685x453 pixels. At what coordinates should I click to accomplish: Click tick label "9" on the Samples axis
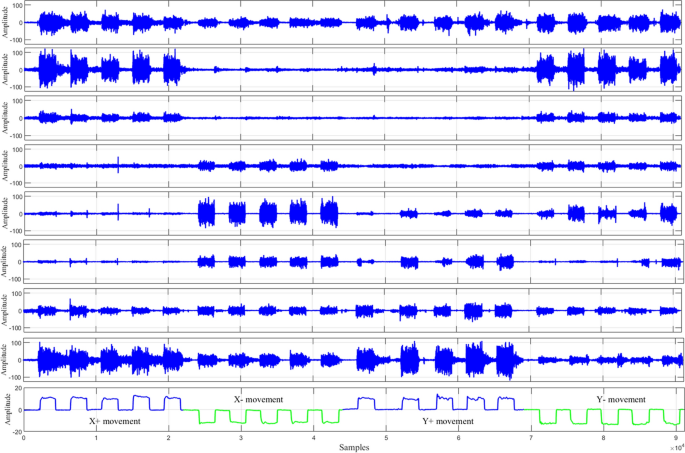(676, 438)
